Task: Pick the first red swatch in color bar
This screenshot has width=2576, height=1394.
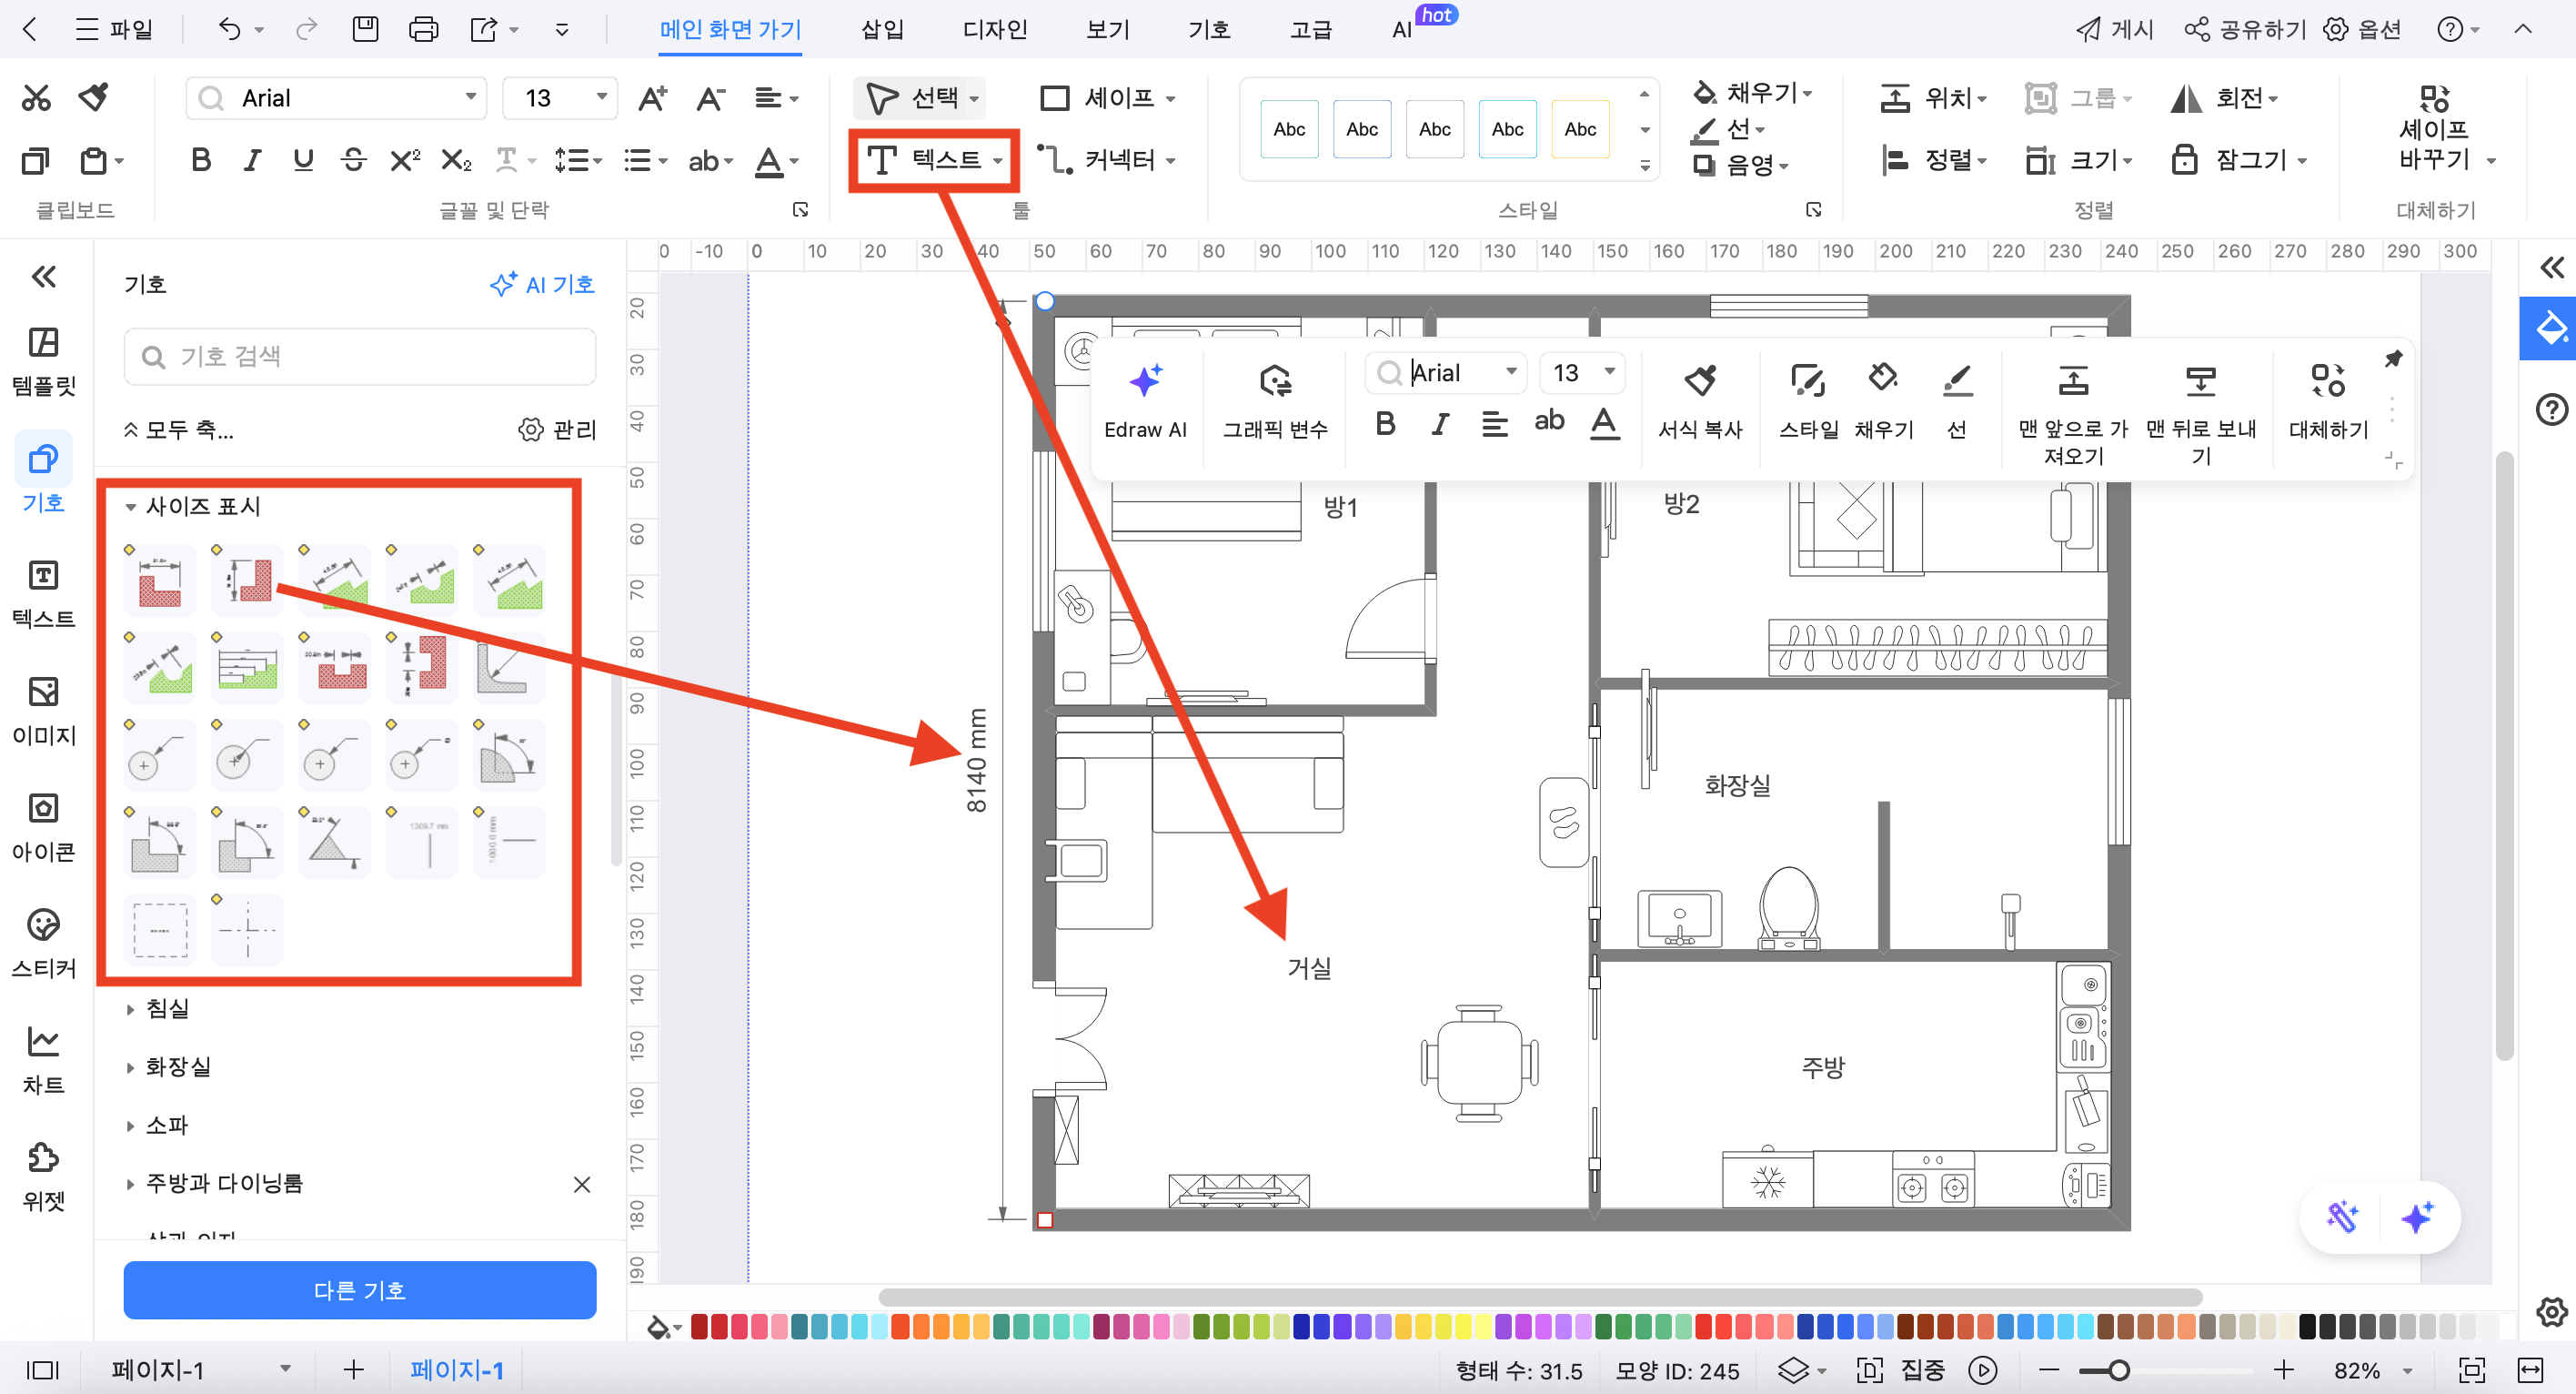Action: tap(699, 1326)
